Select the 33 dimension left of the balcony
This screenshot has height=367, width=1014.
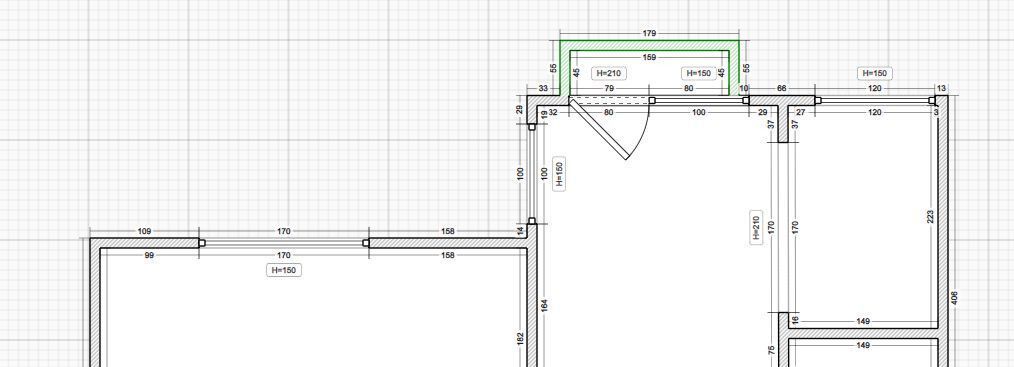coord(543,89)
